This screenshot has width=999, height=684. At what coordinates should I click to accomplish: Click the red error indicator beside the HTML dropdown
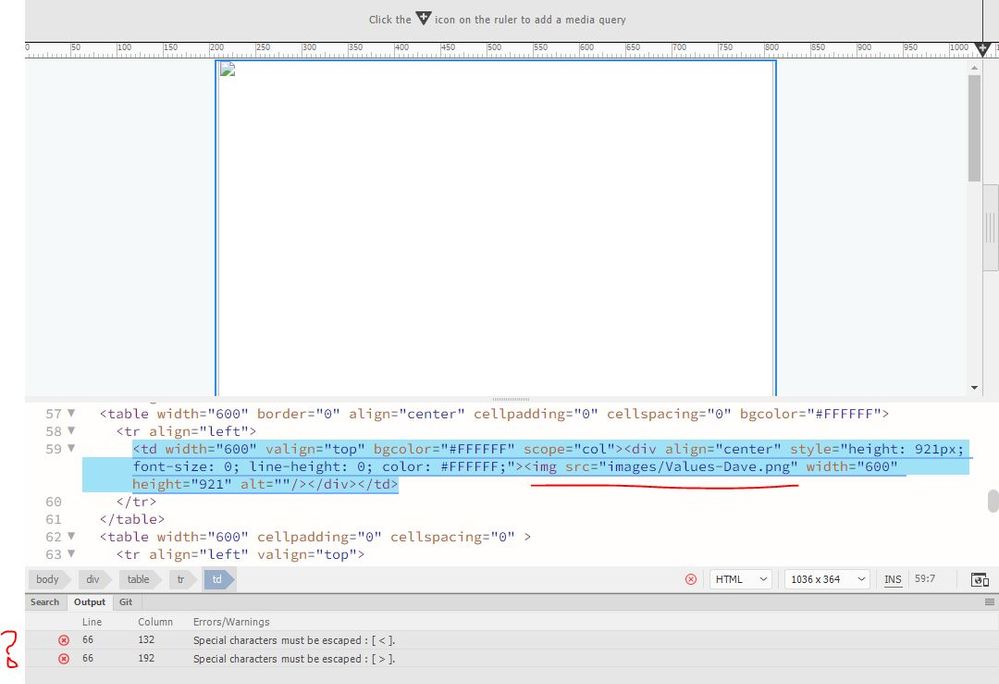pos(690,579)
